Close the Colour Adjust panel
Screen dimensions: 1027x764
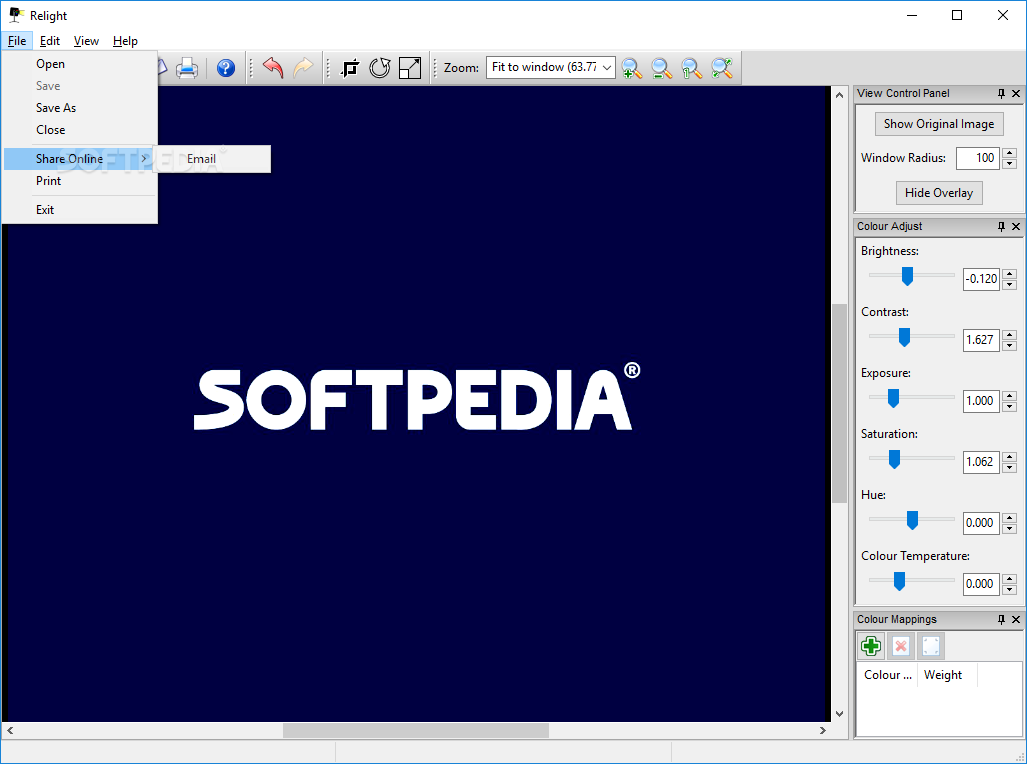pos(1016,227)
